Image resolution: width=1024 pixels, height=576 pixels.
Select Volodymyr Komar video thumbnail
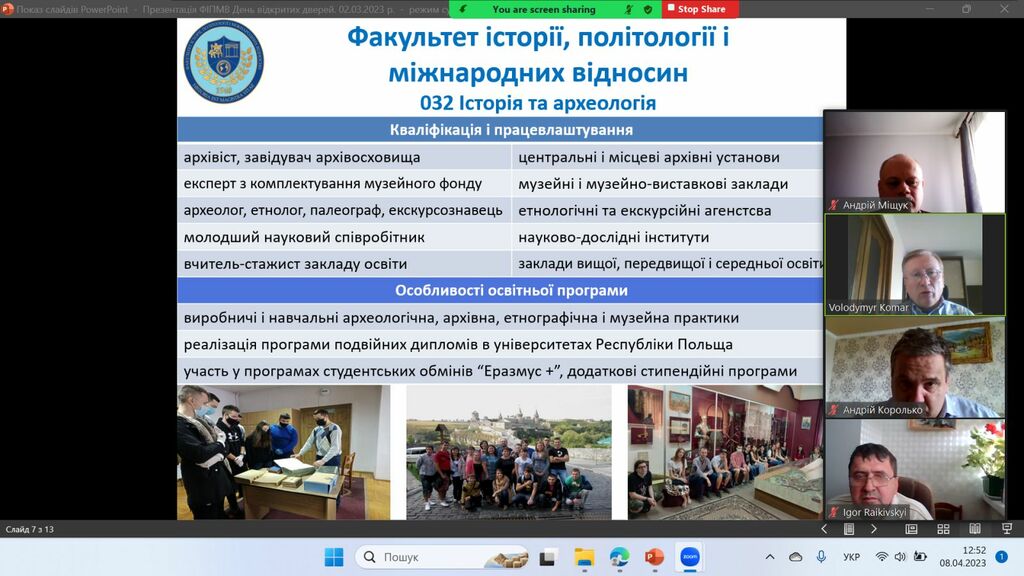coord(914,265)
